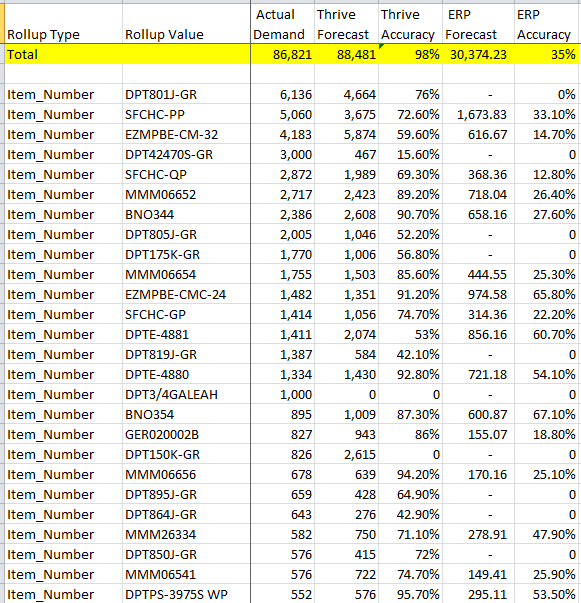
Task: Select item MMM06652 cell
Action: click(186, 194)
